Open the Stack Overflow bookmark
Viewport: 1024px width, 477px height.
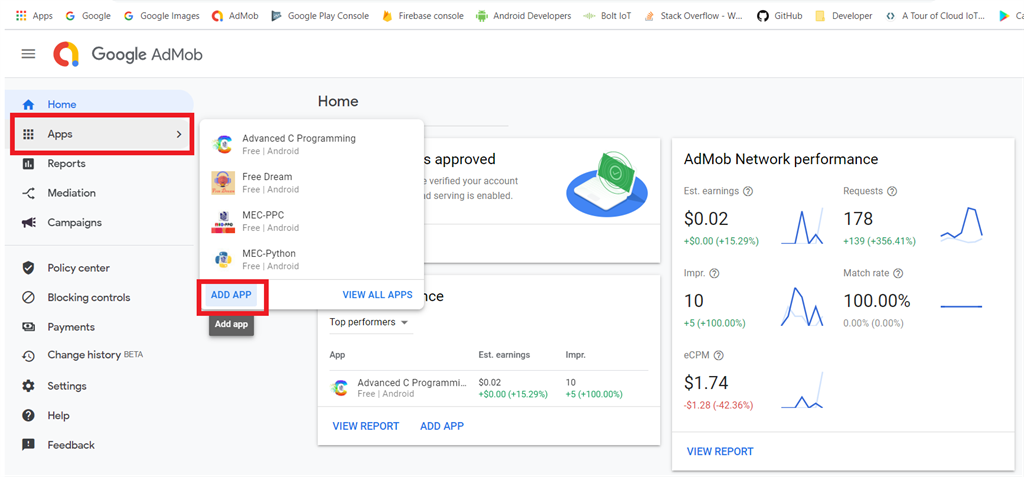(x=694, y=16)
